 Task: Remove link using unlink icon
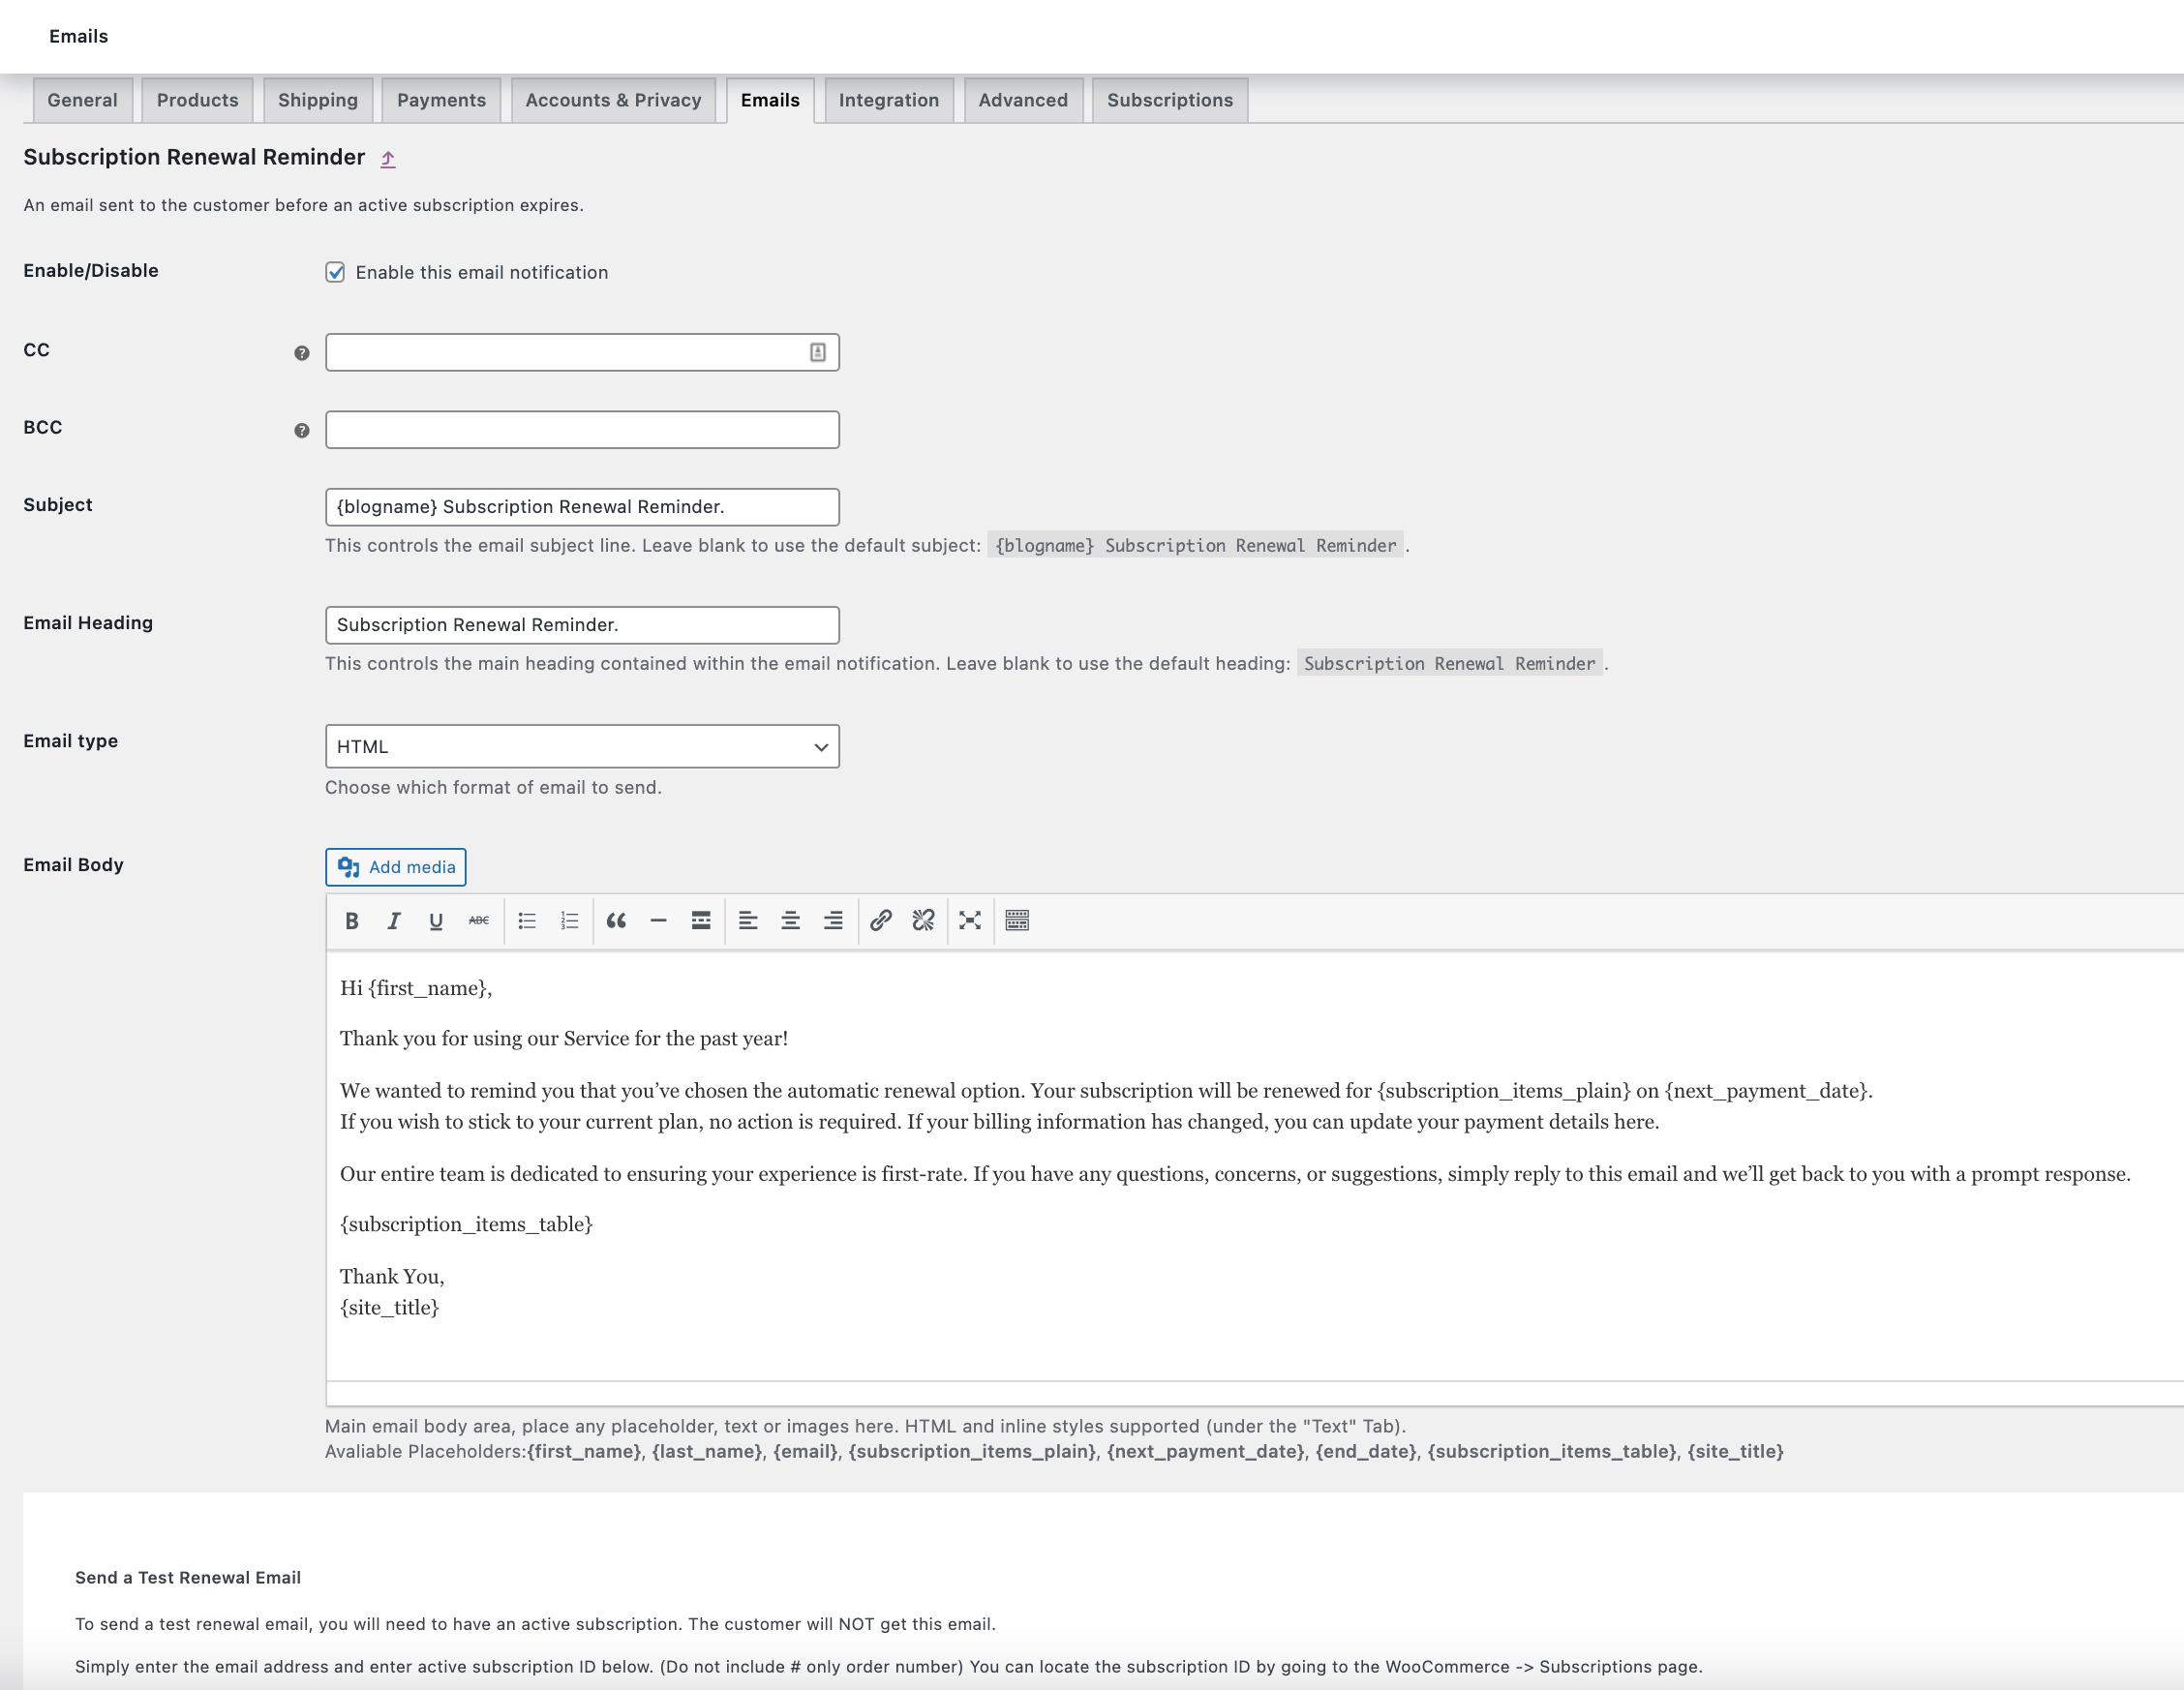(x=923, y=921)
